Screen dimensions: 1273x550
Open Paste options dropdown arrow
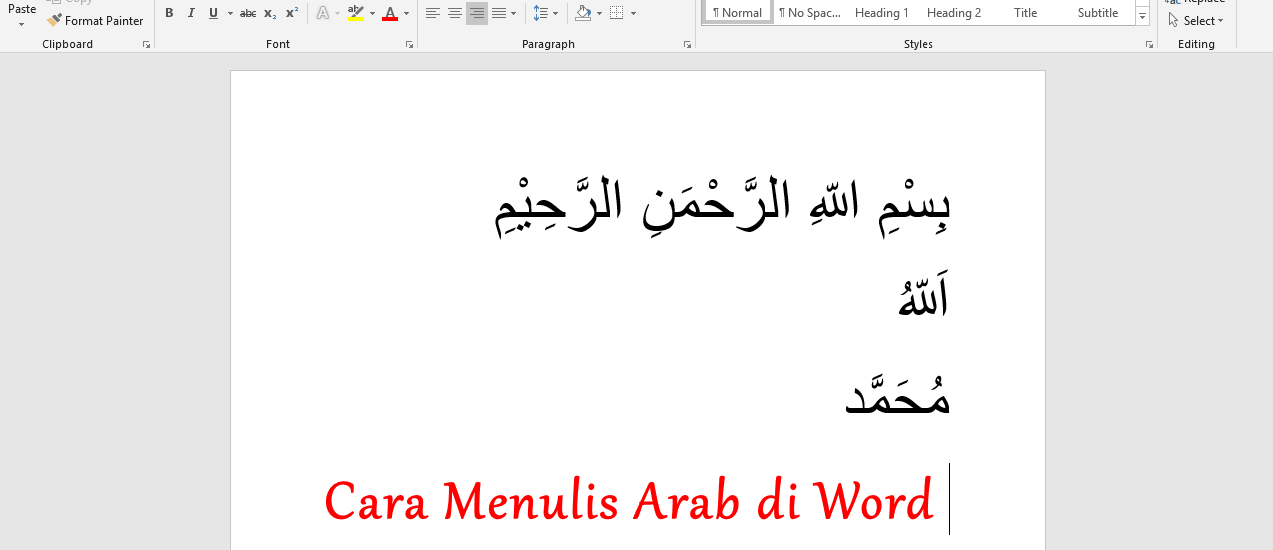(21, 24)
